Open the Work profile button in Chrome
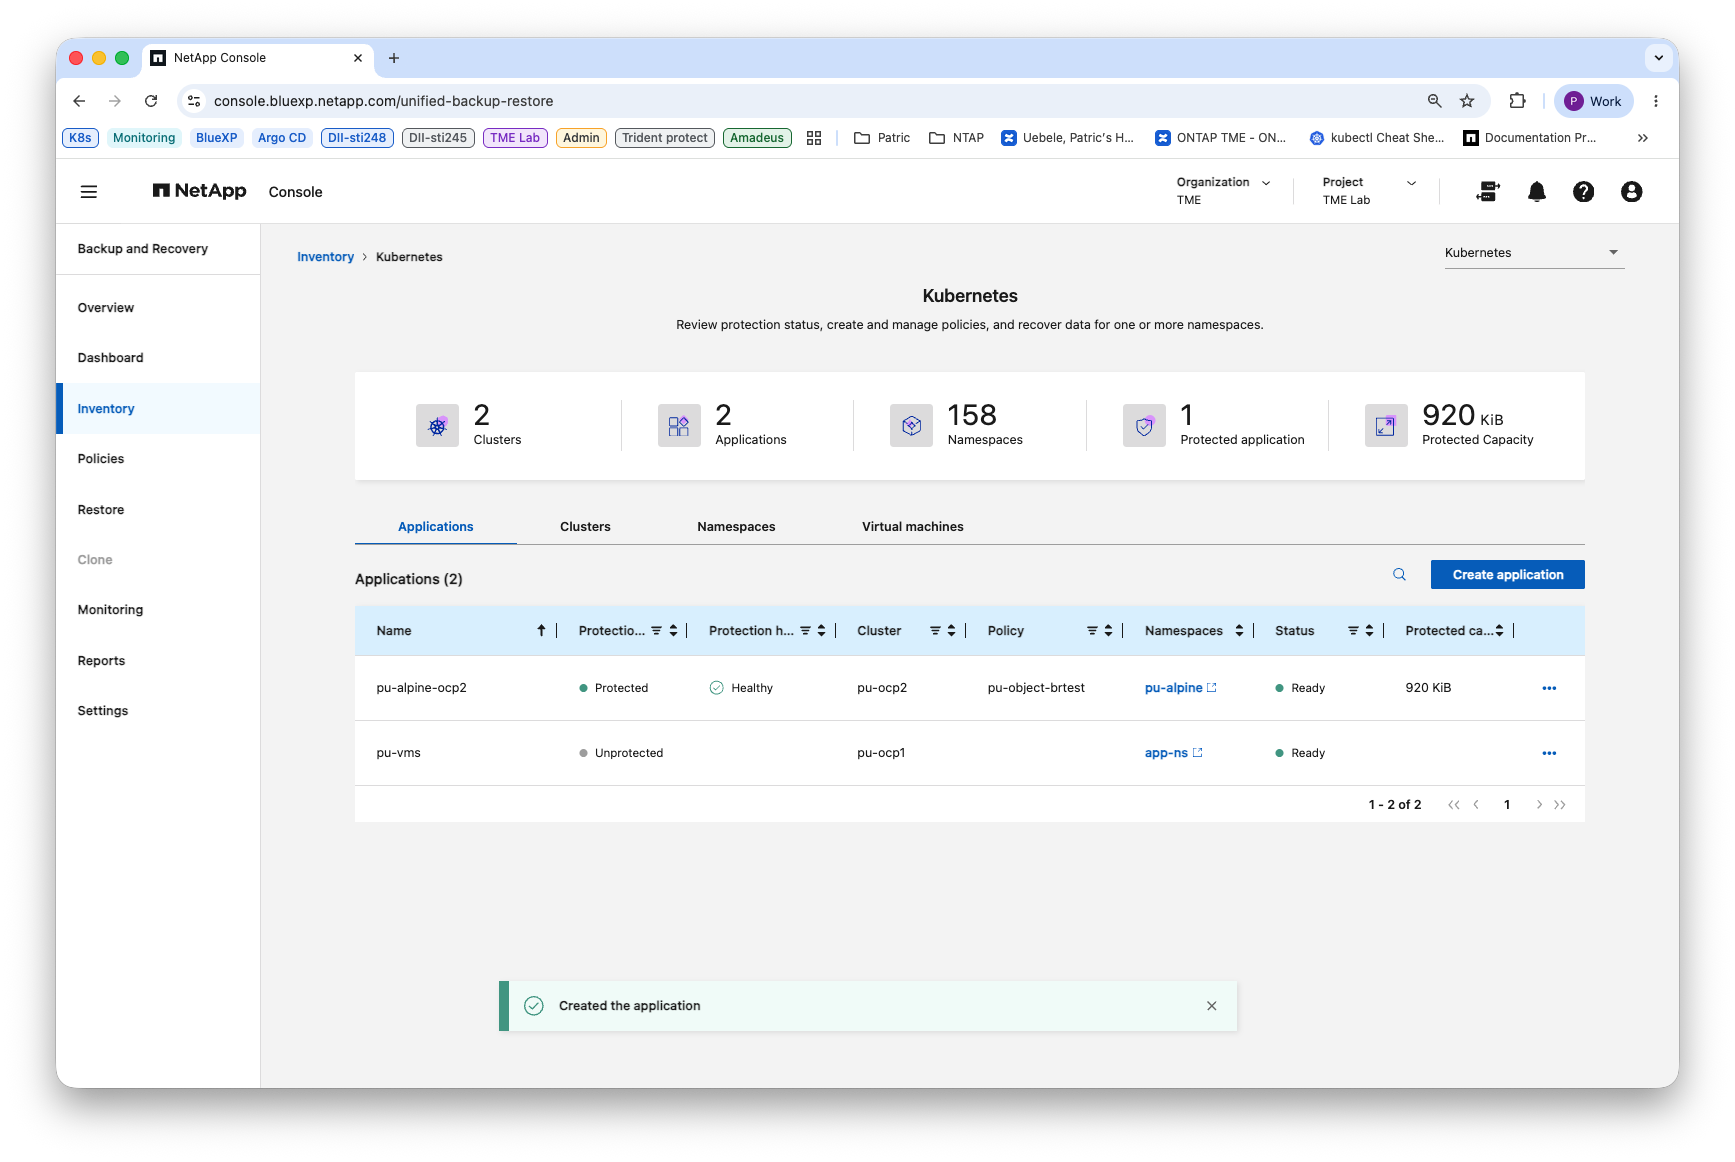 point(1593,101)
